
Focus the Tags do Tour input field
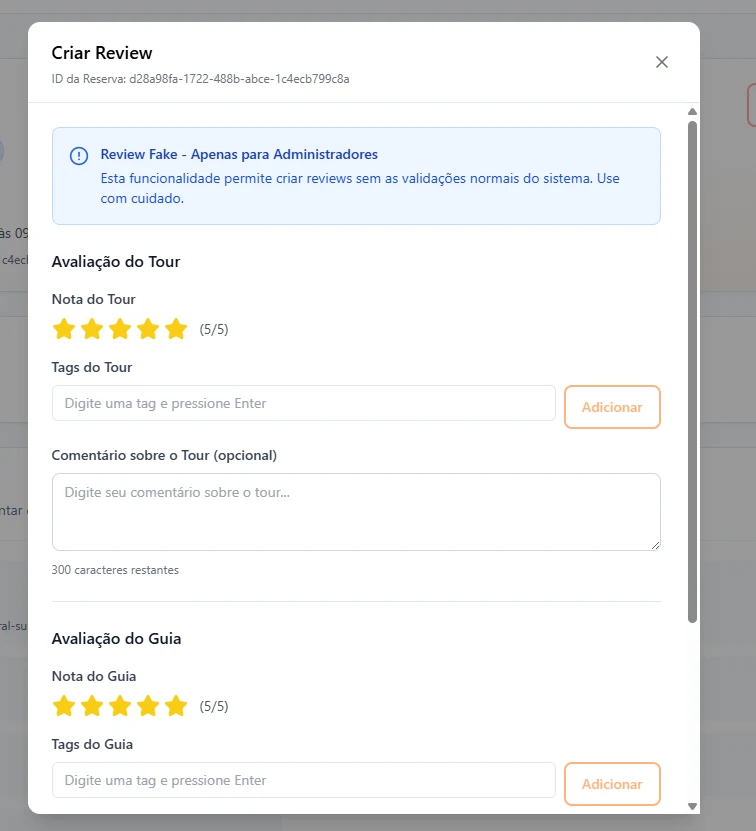point(304,403)
